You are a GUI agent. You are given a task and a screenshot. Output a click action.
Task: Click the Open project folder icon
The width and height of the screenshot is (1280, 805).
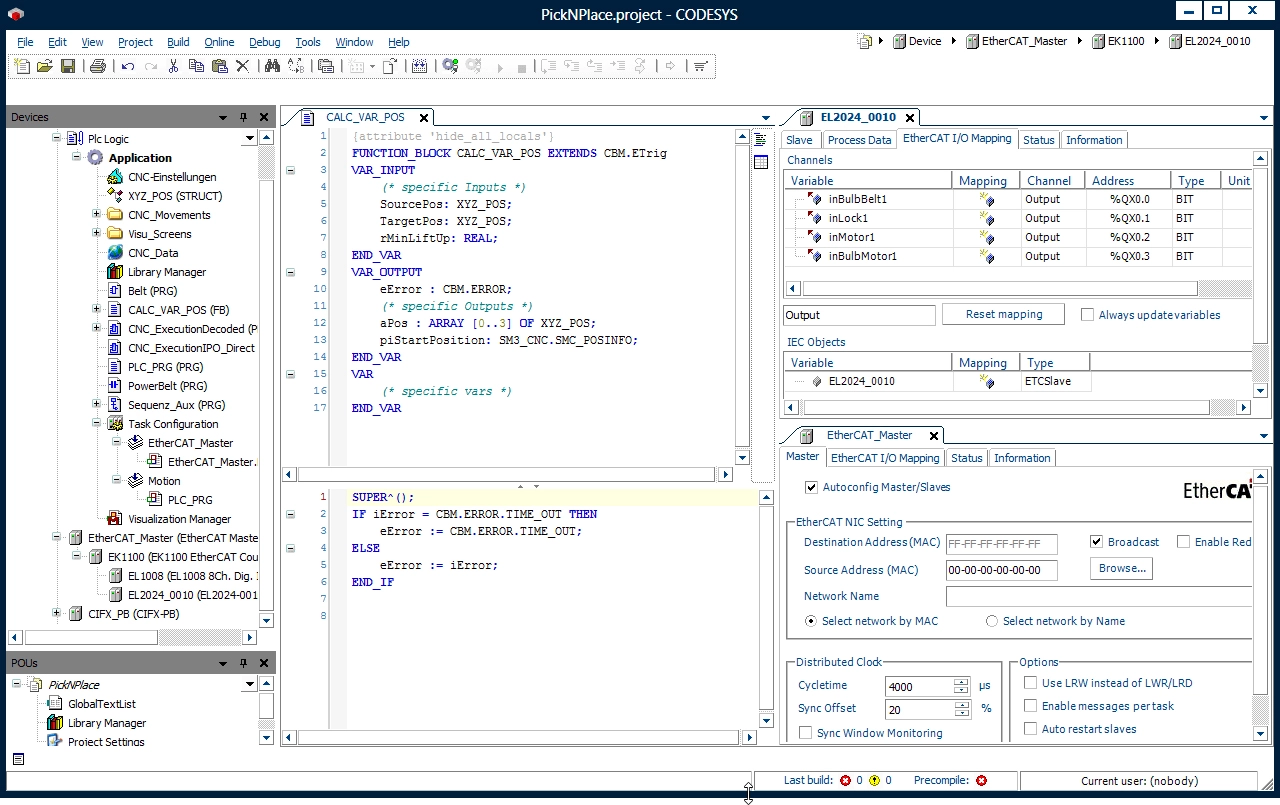44,66
